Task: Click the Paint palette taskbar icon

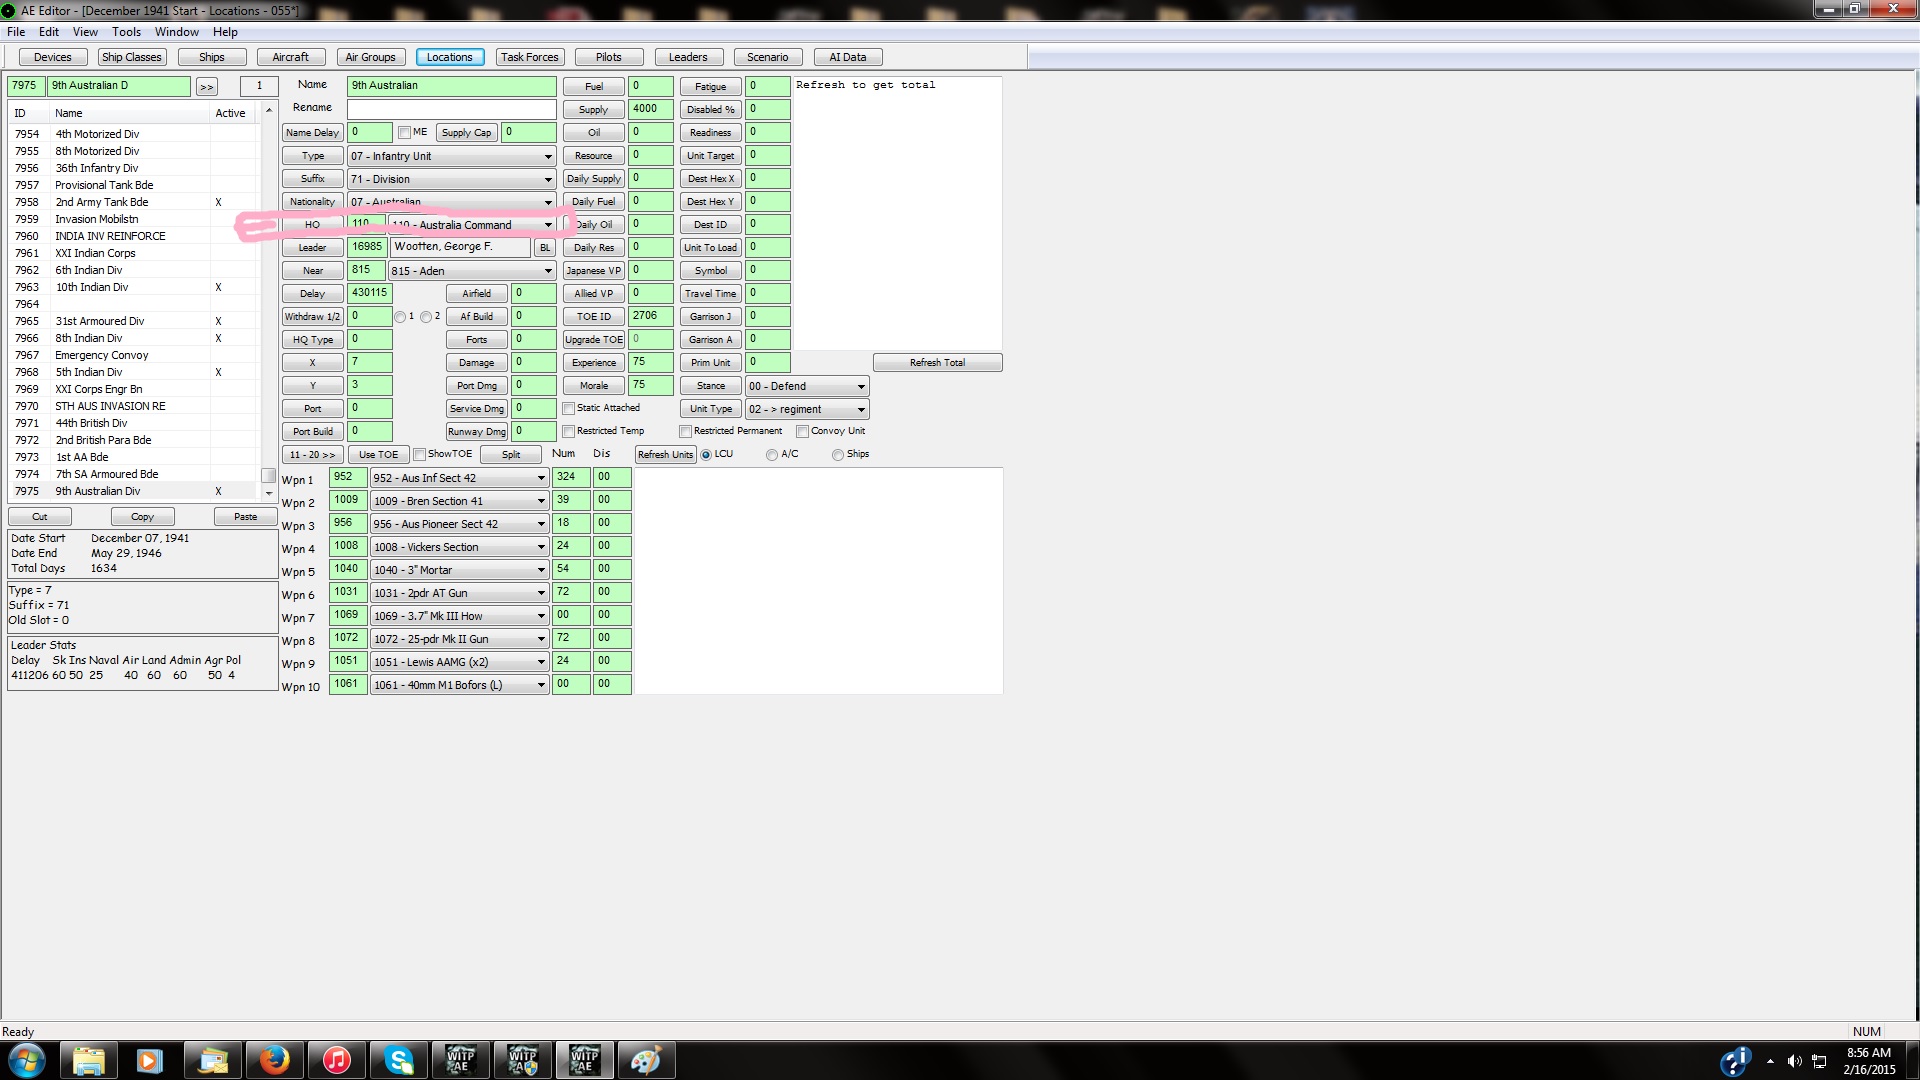Action: pos(645,1060)
